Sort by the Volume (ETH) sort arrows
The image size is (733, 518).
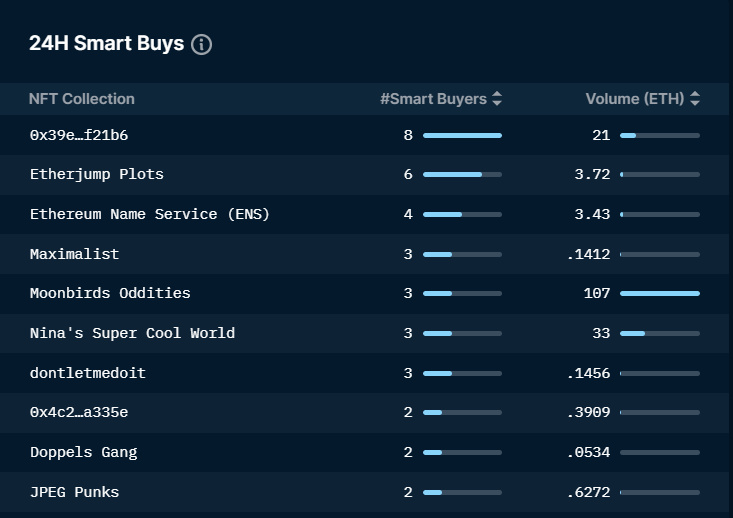(x=695, y=99)
